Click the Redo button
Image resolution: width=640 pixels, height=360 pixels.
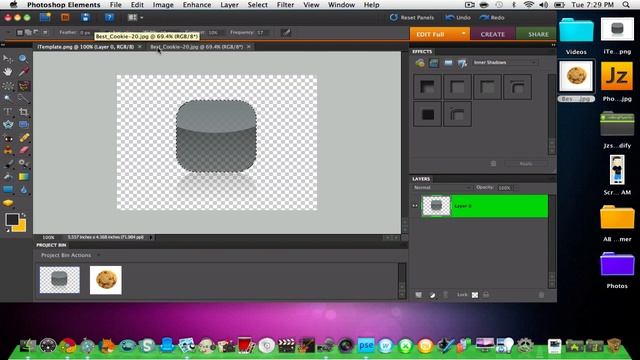pyautogui.click(x=492, y=18)
